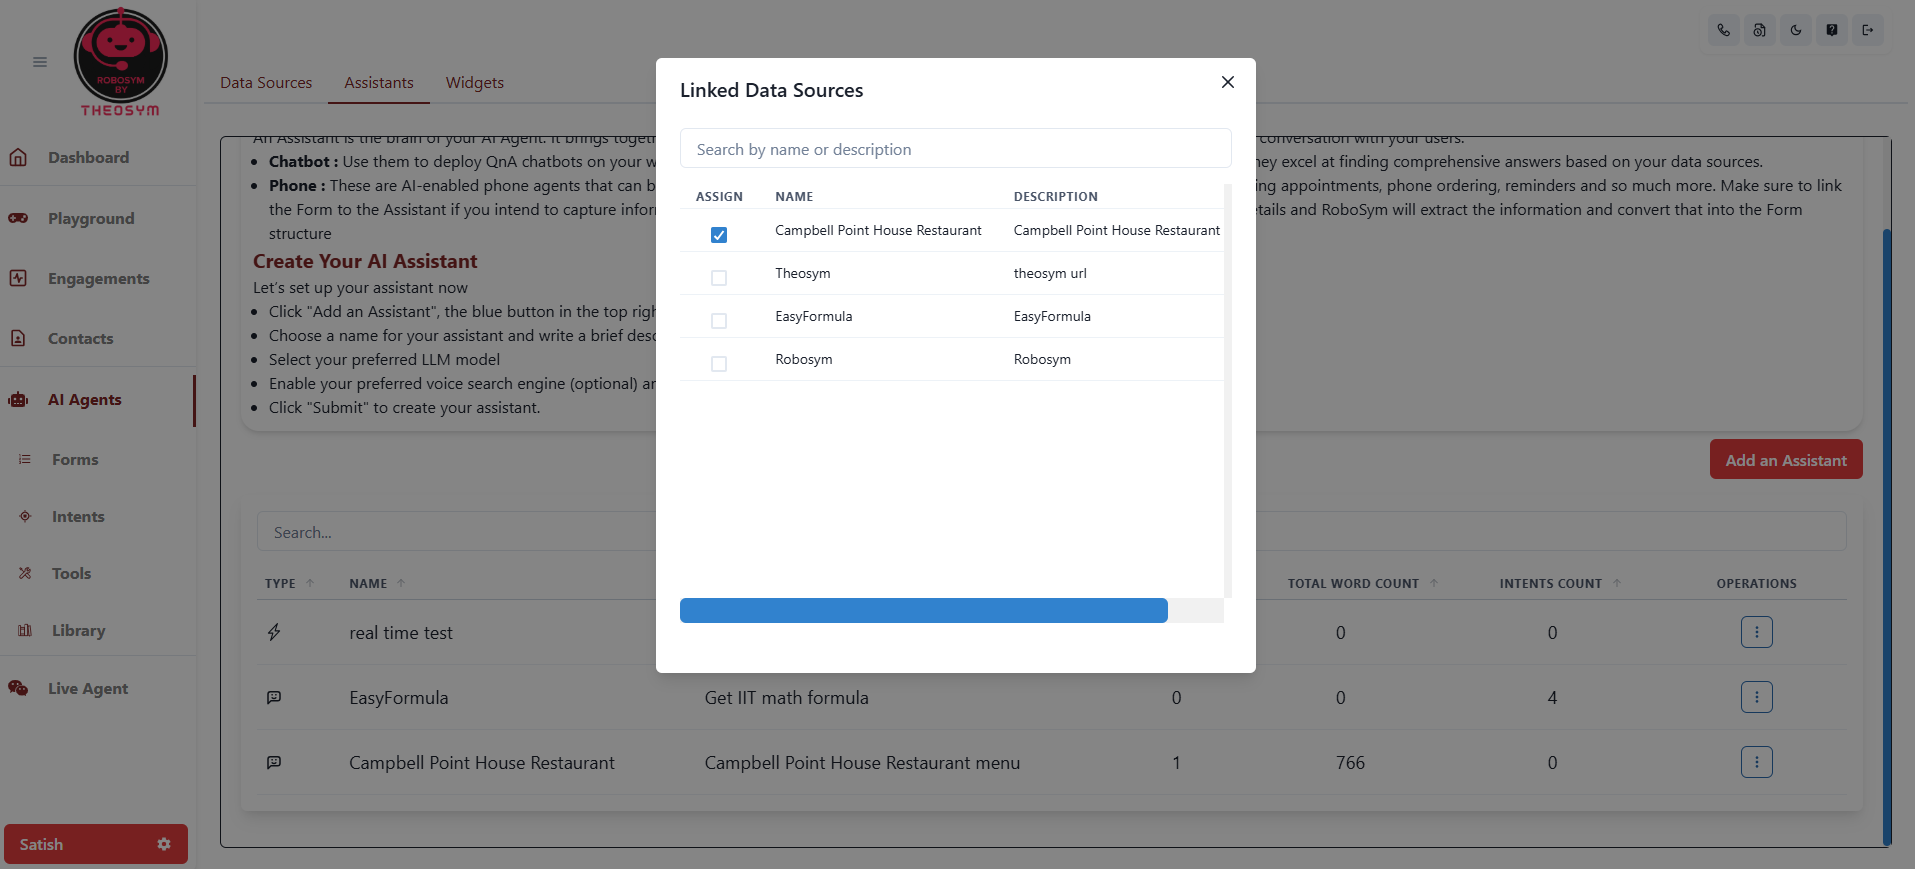Check the Theosym data source checkbox
Viewport: 1915px width, 869px height.
click(x=719, y=278)
